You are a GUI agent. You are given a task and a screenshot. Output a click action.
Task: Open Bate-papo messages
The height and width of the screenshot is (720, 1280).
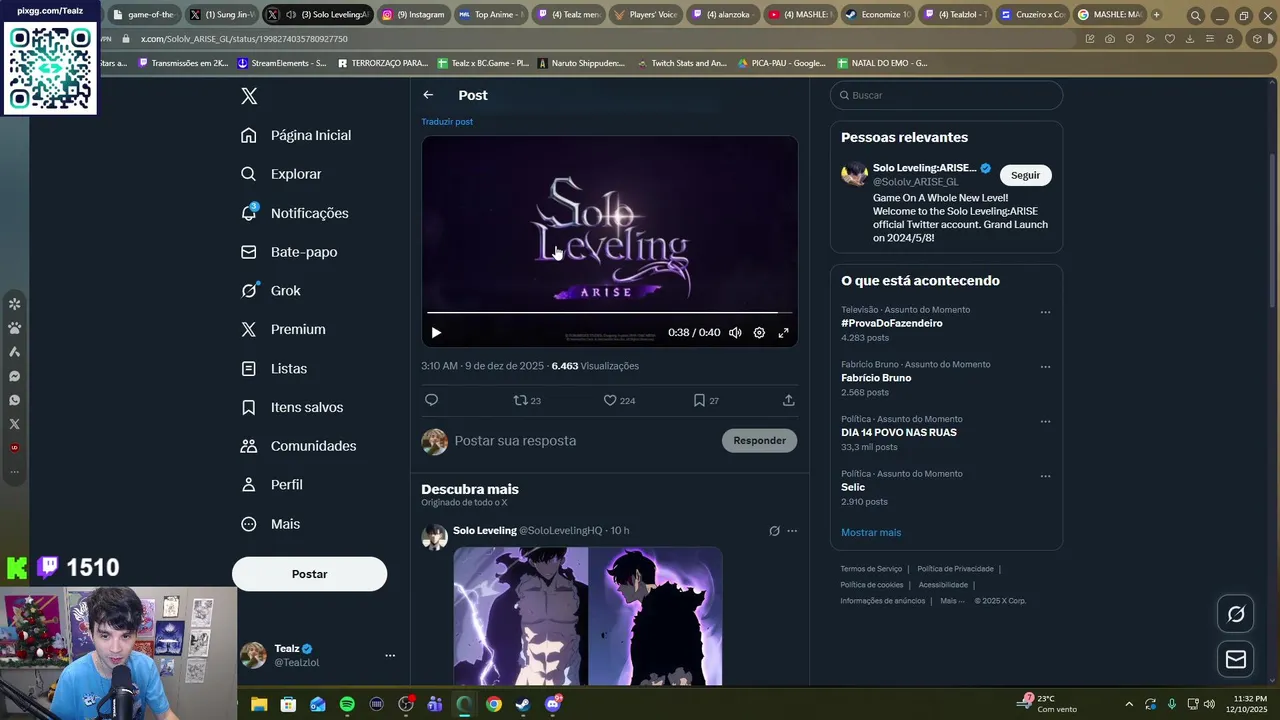coord(289,252)
